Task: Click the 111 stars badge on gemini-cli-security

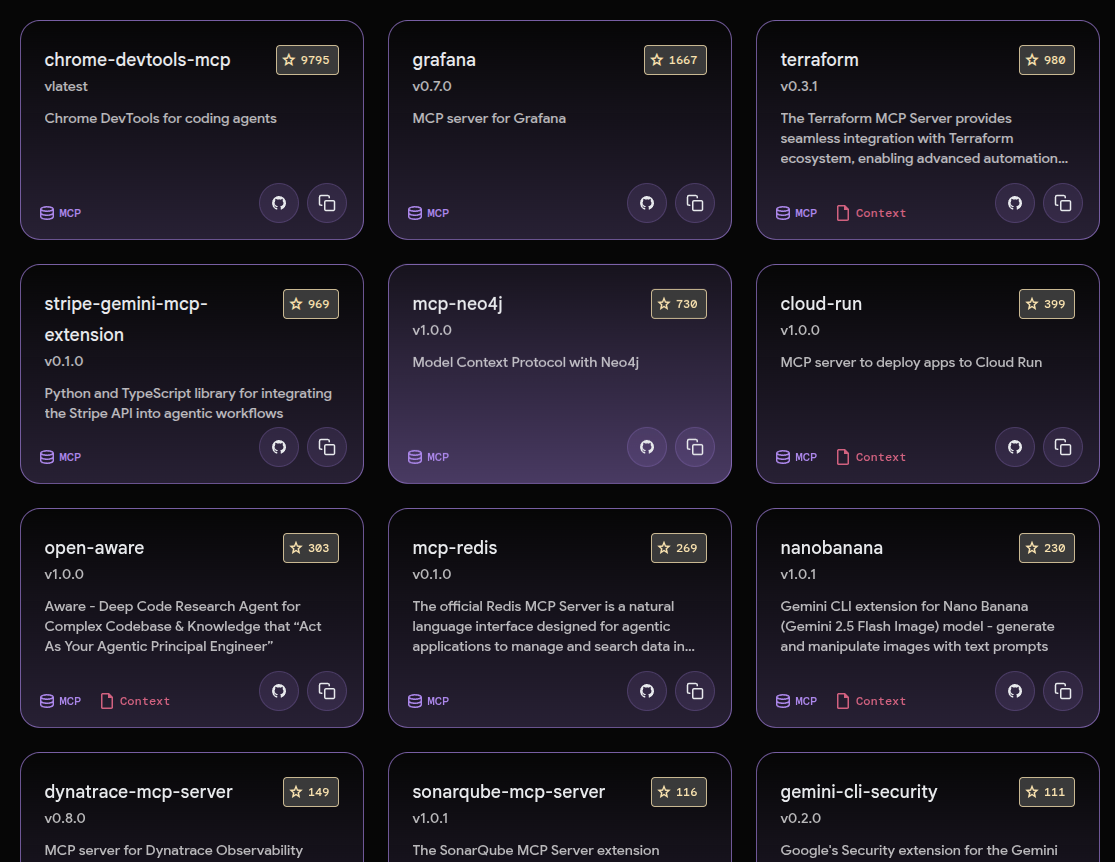Action: [1046, 792]
